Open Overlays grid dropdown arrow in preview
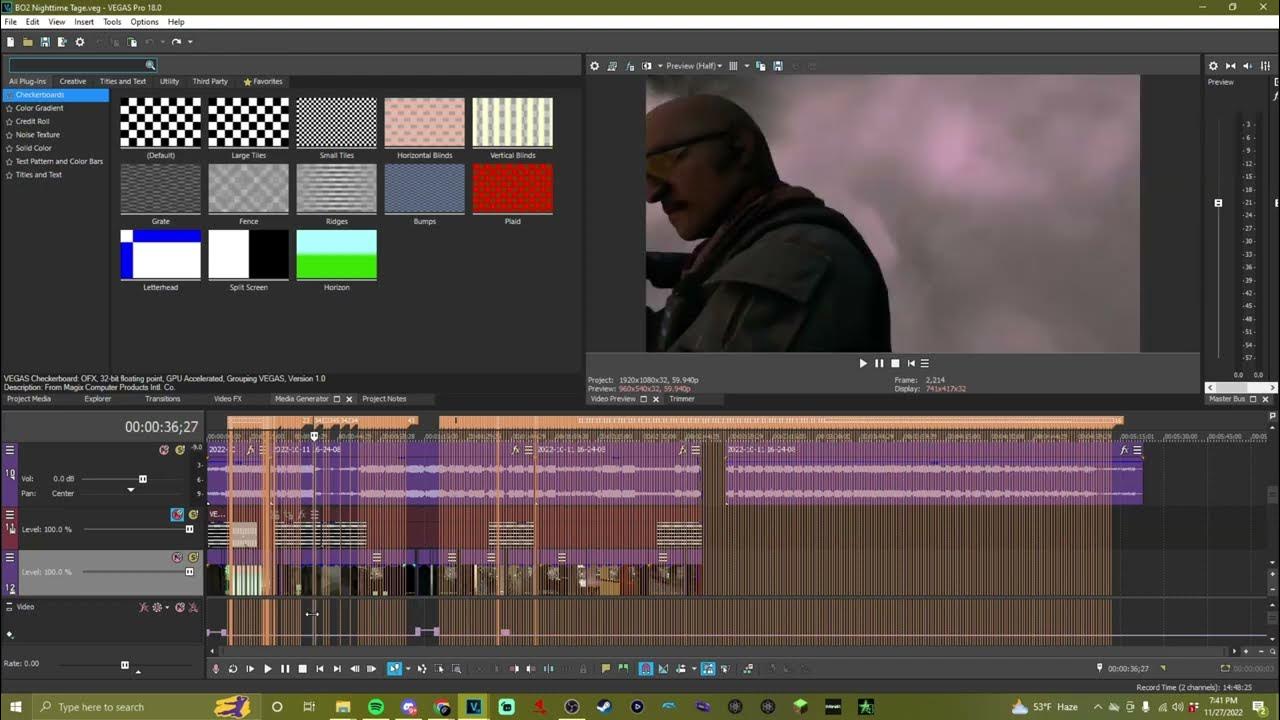 click(747, 66)
